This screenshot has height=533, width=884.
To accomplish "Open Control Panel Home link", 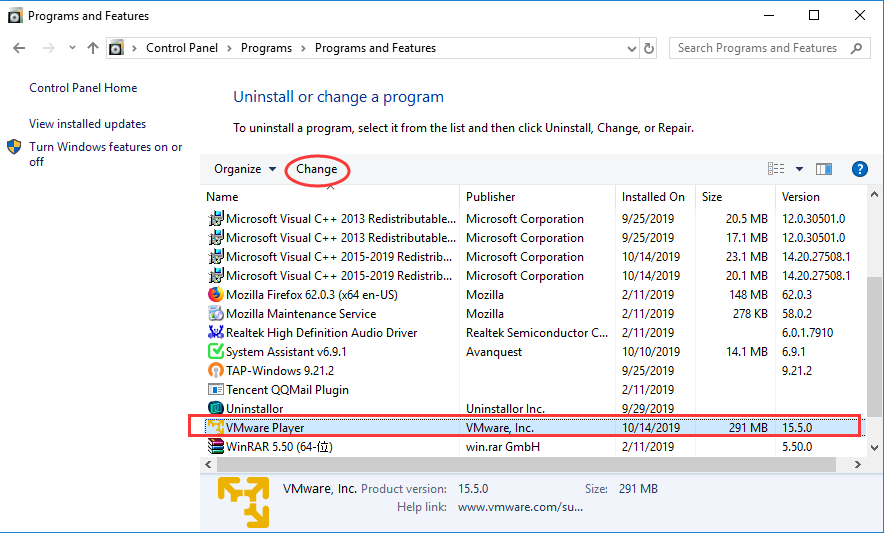I will pyautogui.click(x=83, y=87).
